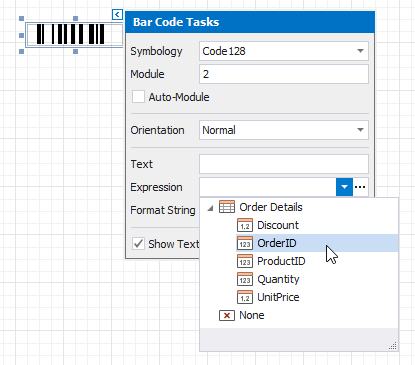Select the Discount field
The image size is (415, 365).
pos(278,225)
